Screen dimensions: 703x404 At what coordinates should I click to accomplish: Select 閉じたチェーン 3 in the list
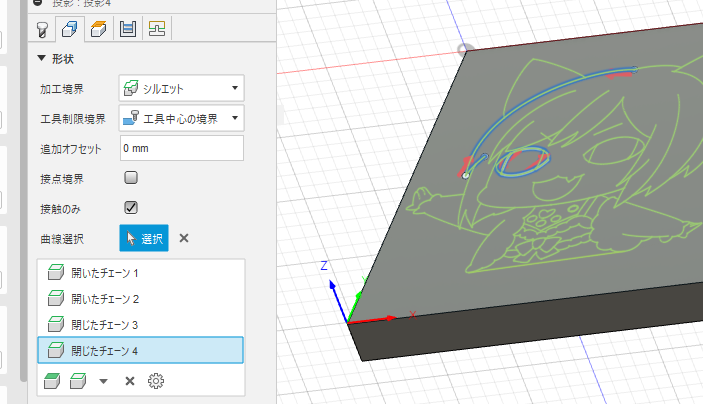141,325
